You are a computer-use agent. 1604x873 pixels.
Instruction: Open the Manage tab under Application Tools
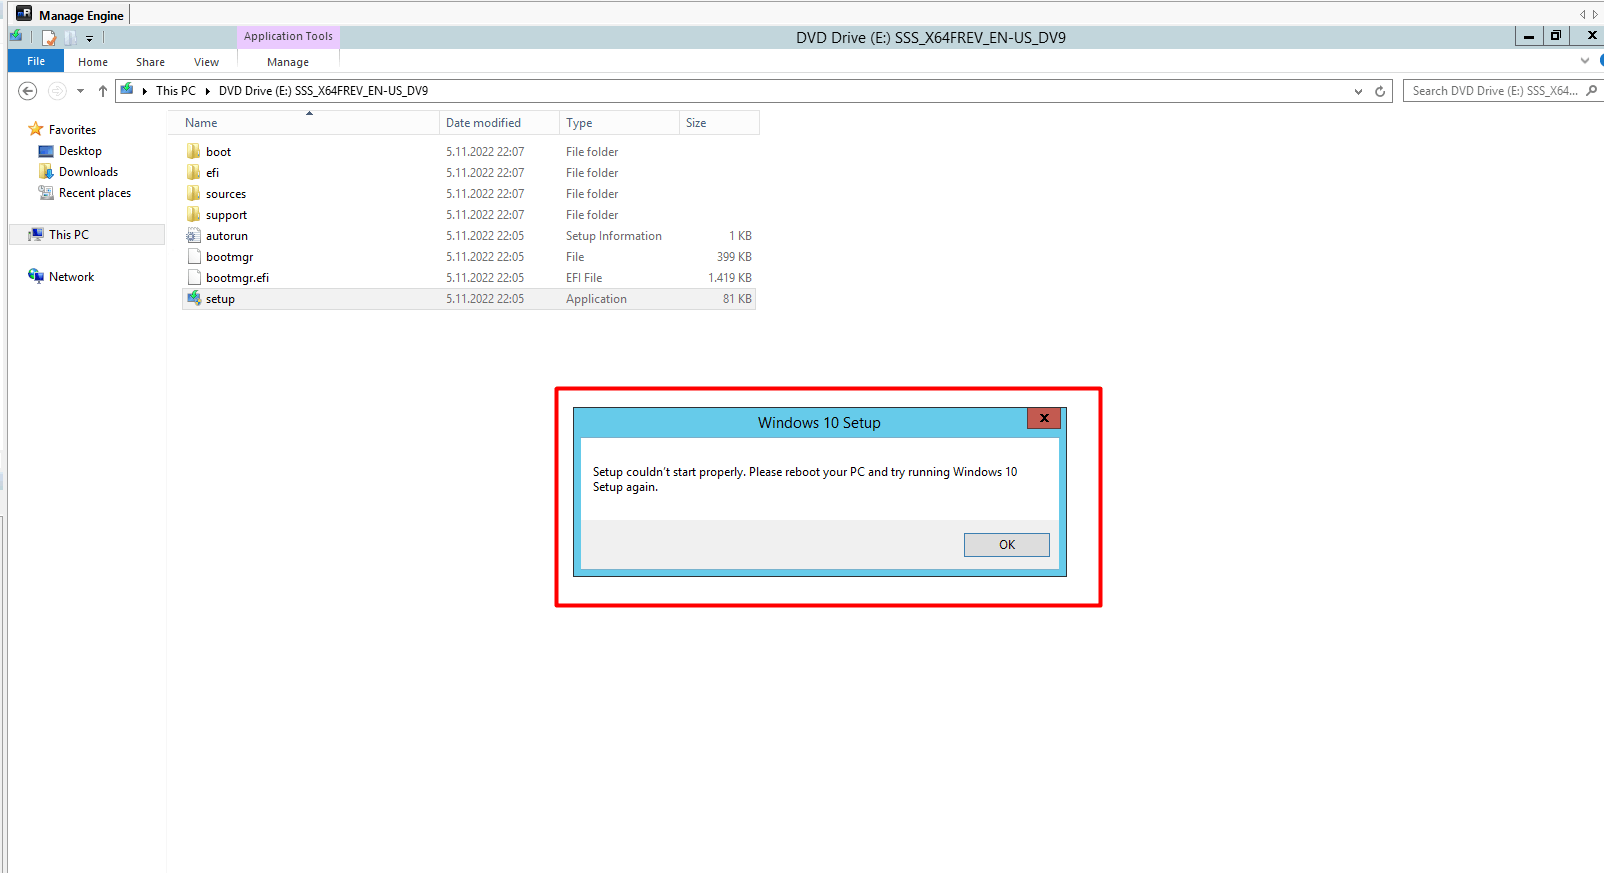[288, 62]
